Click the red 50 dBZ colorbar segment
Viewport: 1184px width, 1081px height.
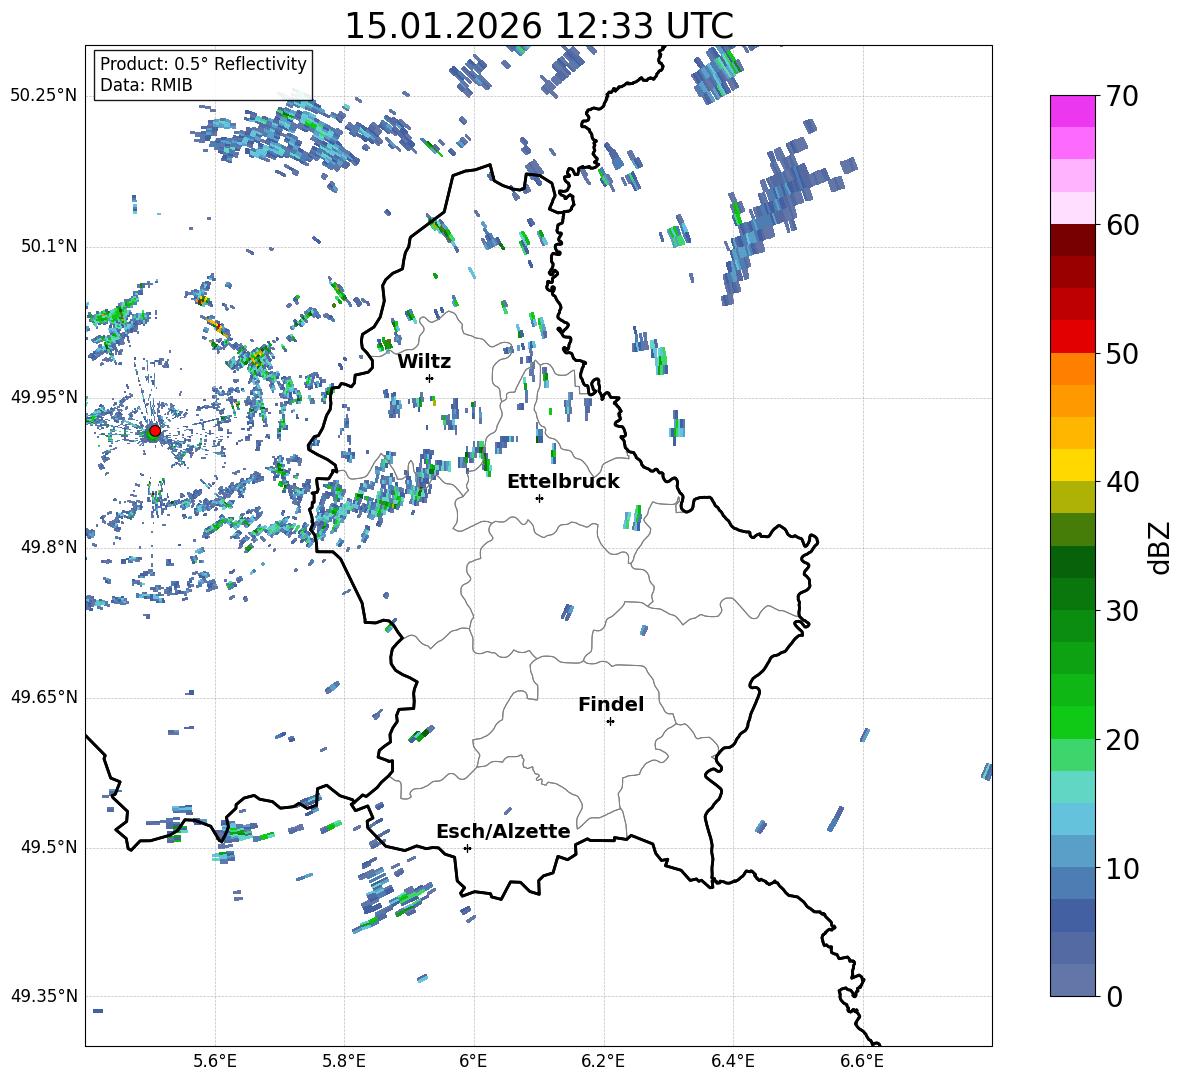coord(1072,337)
